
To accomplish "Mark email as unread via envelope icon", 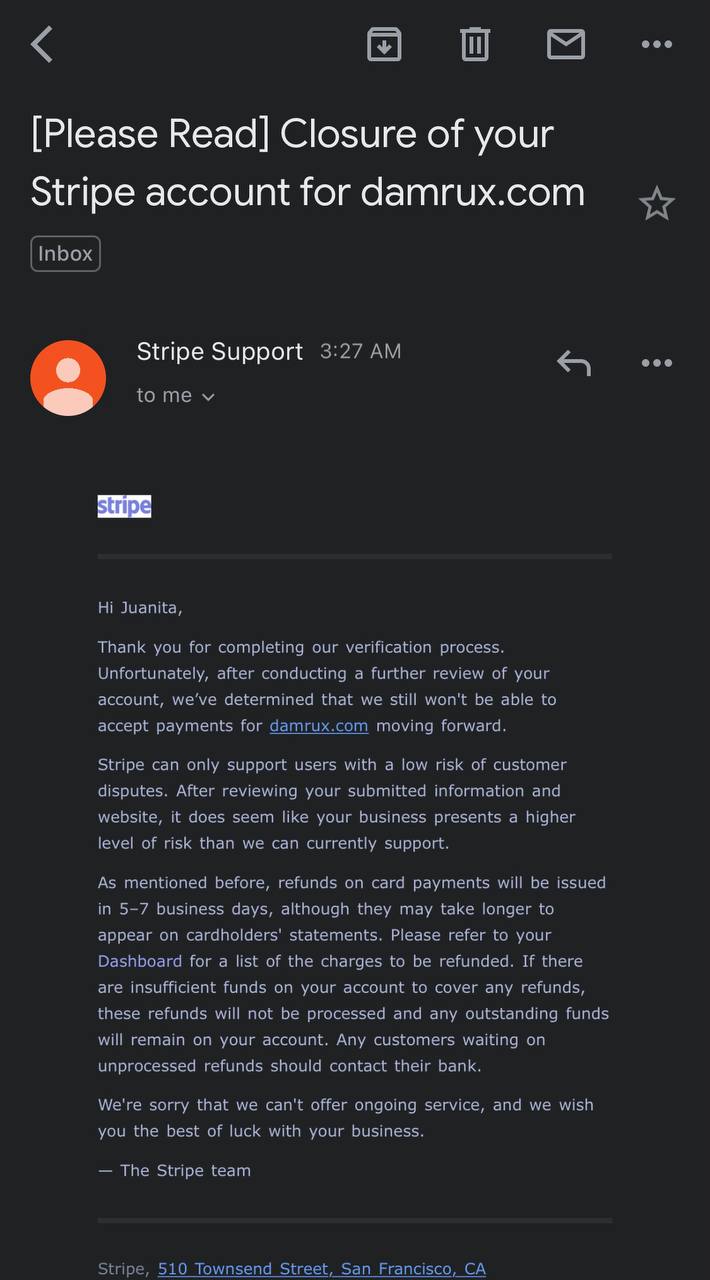I will (x=565, y=44).
